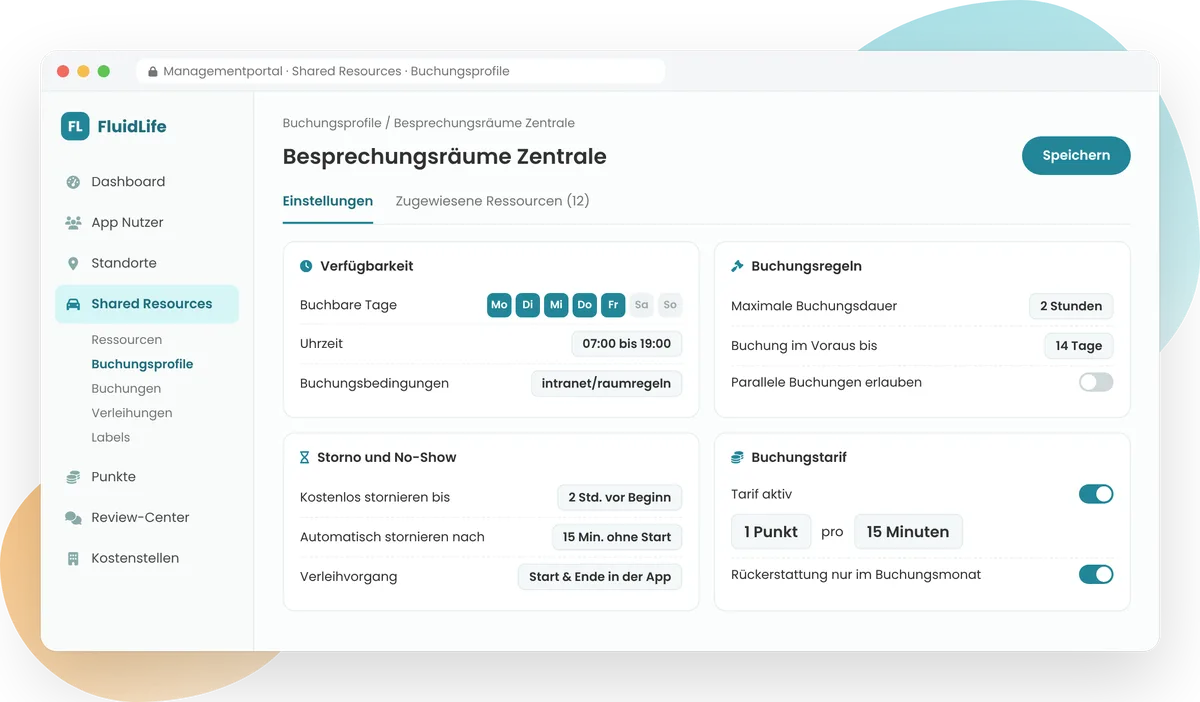1200x702 pixels.
Task: Switch to Einstellungen tab
Action: pos(328,201)
